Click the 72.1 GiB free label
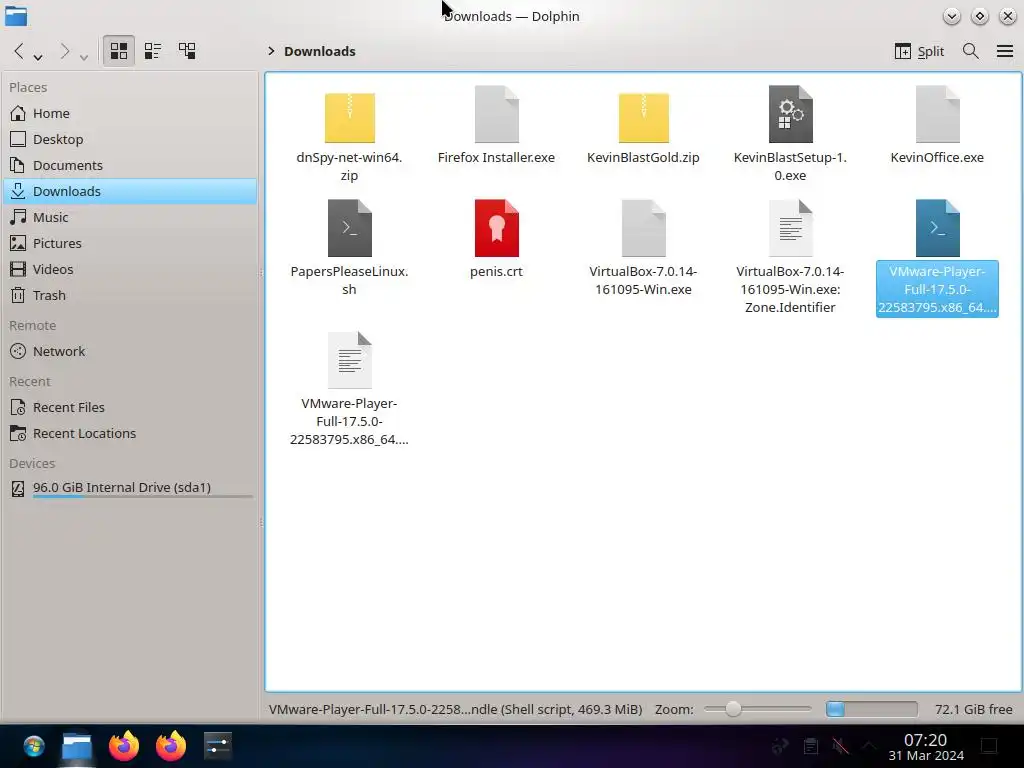1024x768 pixels. pos(974,709)
